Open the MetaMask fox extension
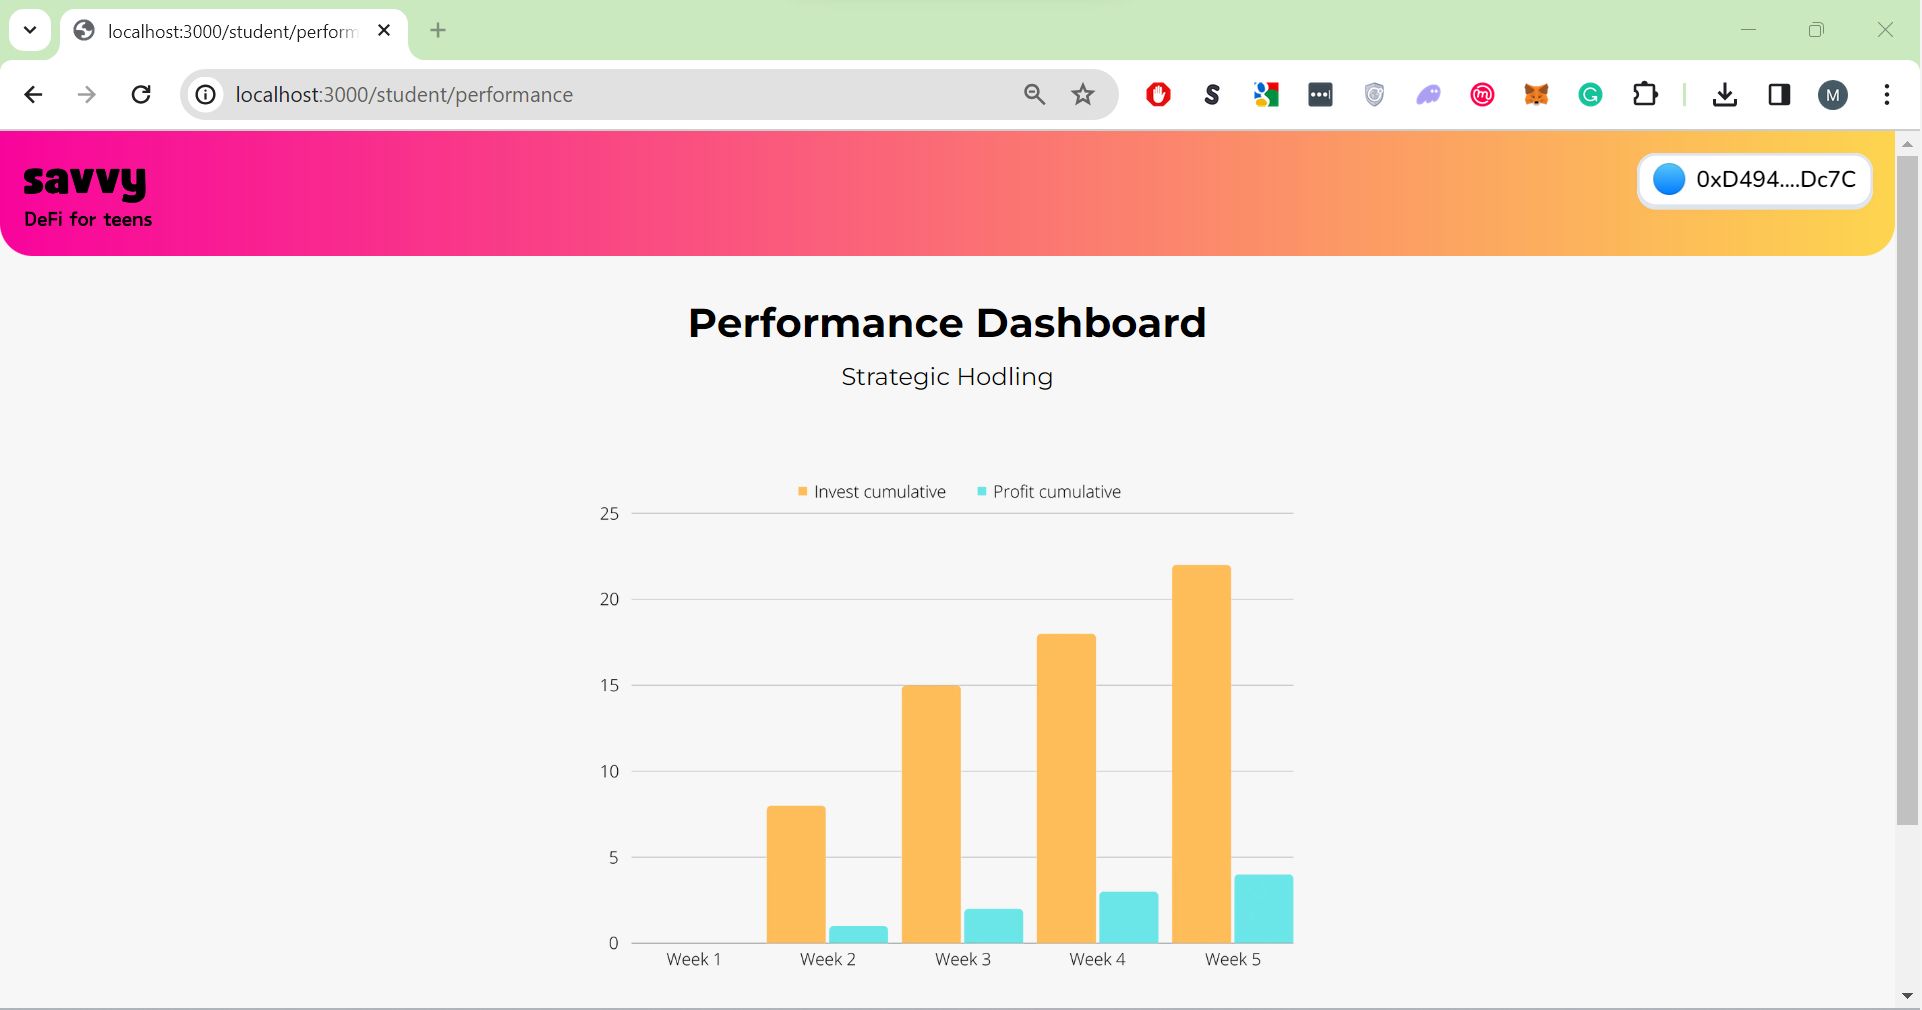 pyautogui.click(x=1536, y=94)
